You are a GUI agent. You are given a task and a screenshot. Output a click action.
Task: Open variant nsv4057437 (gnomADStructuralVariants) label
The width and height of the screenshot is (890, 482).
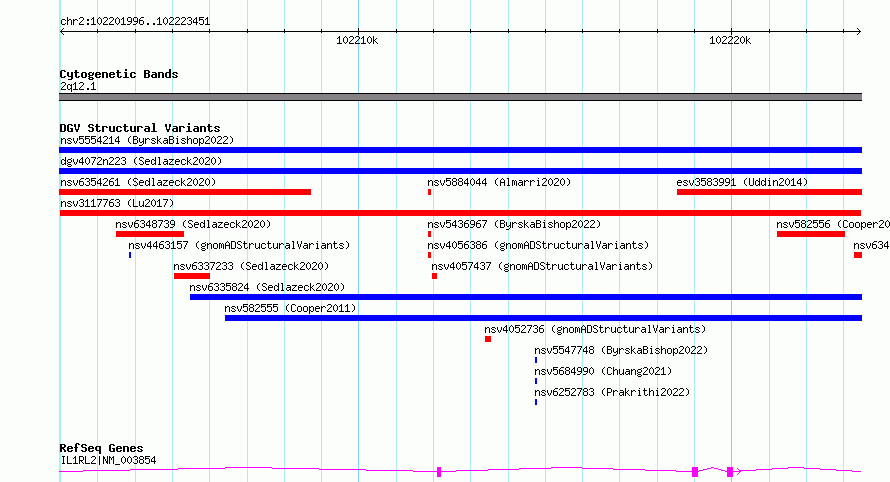(542, 266)
